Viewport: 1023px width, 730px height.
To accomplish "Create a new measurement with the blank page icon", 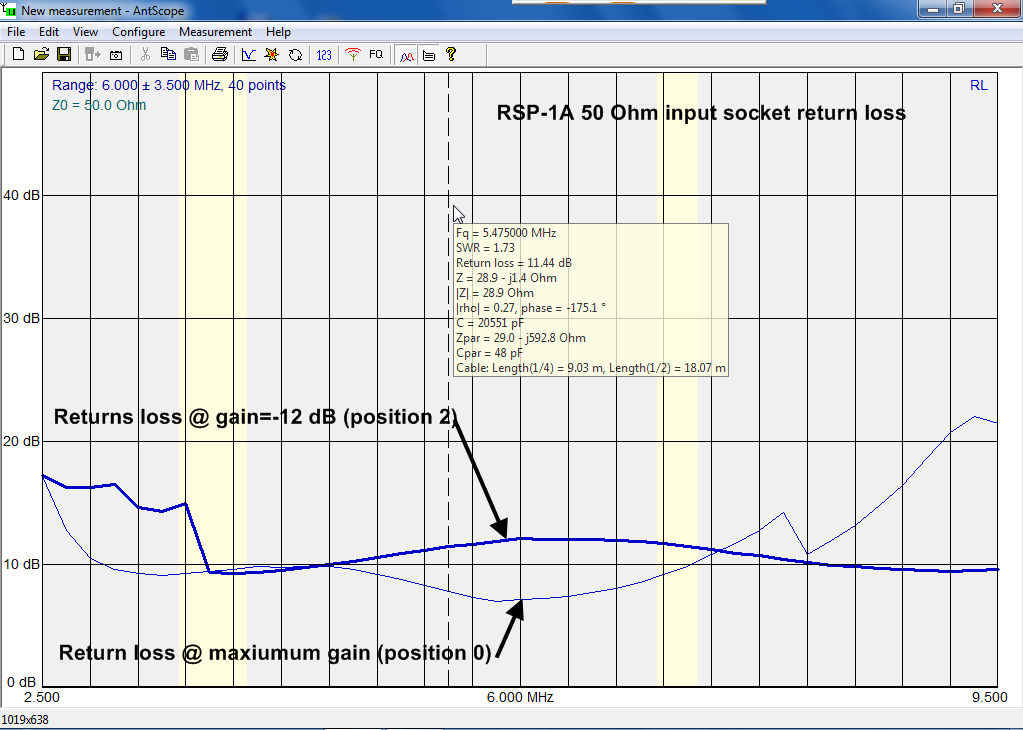I will [x=18, y=55].
